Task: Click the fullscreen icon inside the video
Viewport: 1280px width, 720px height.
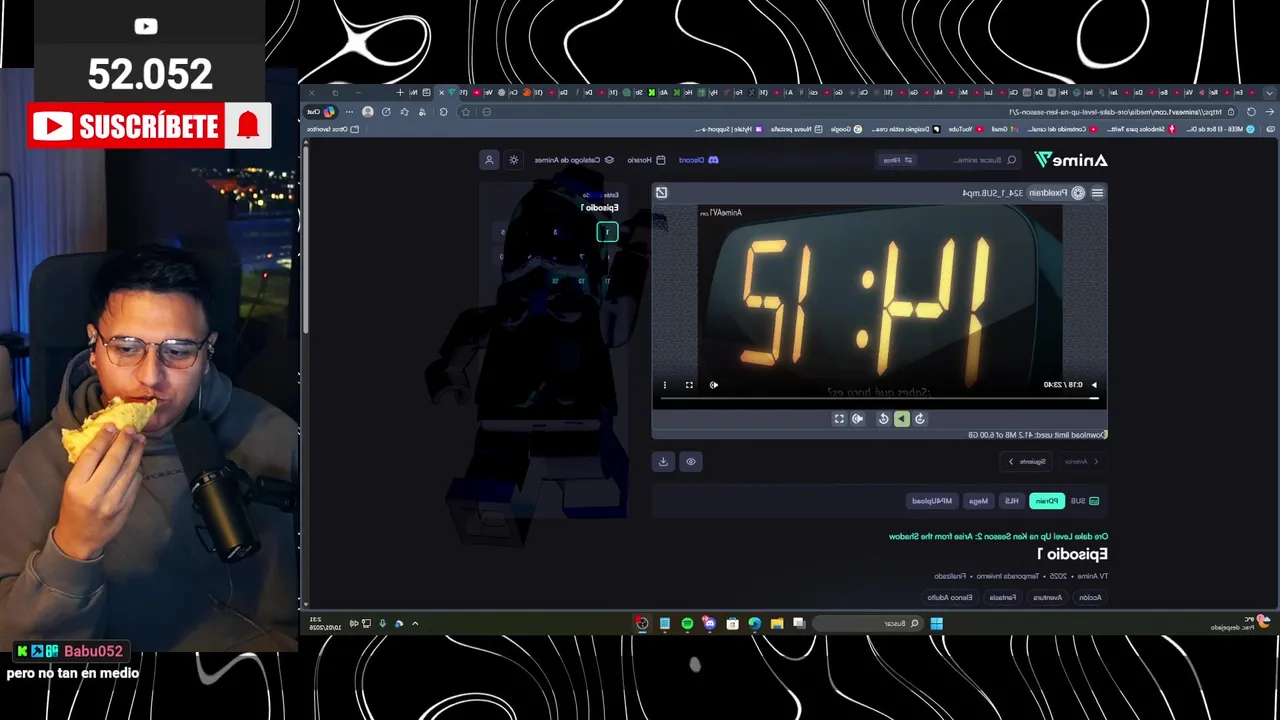Action: point(689,385)
